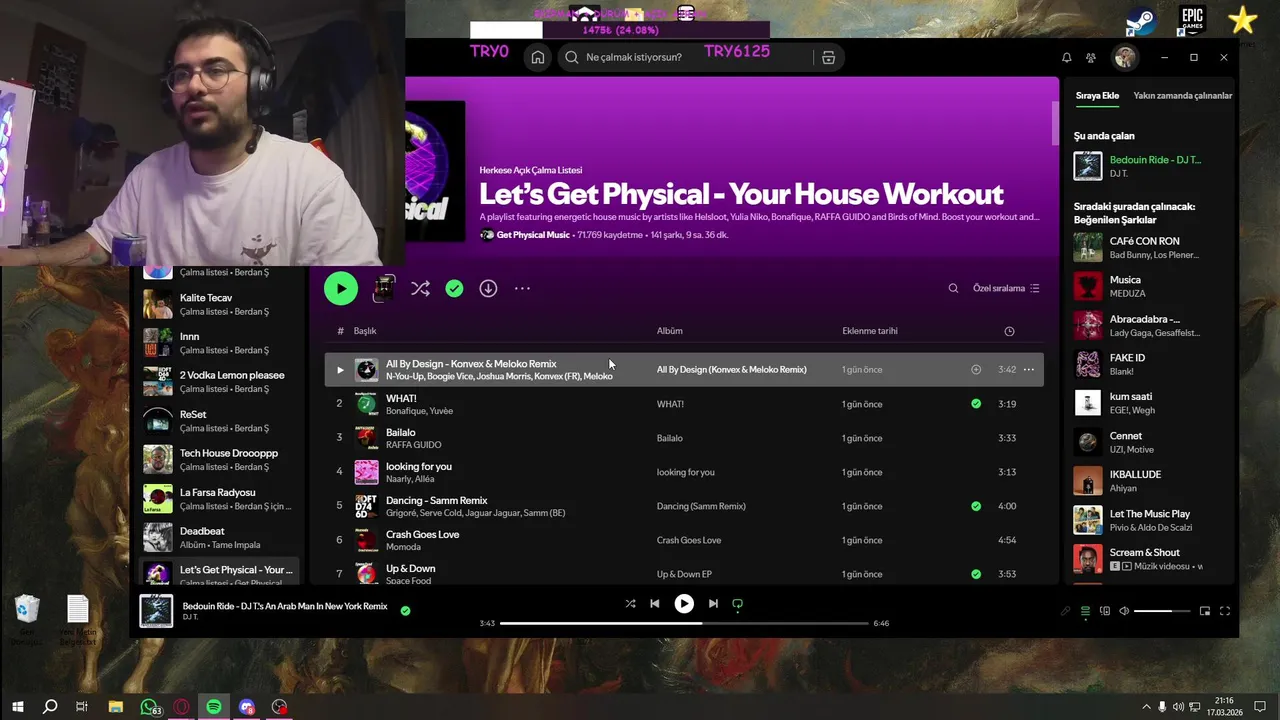1280x720 pixels.
Task: Sort by the Albüm column header
Action: click(670, 331)
